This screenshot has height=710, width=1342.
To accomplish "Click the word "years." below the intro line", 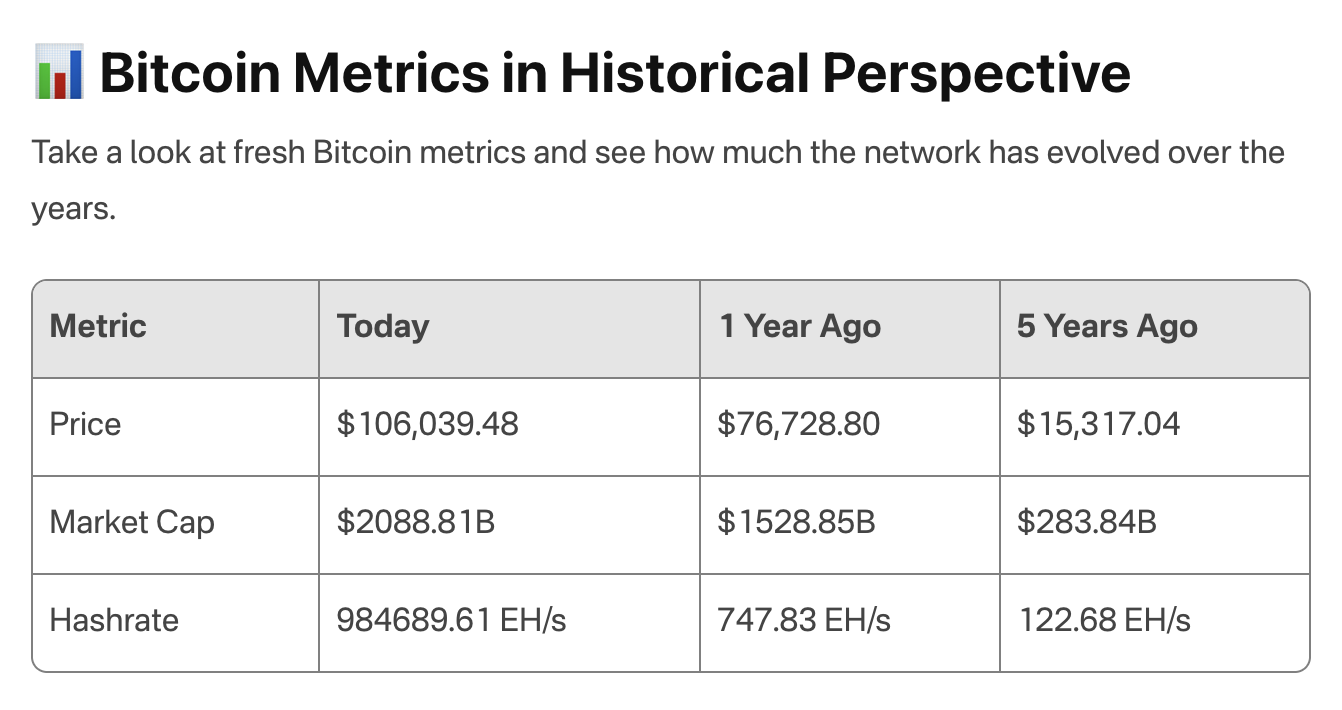I will [x=74, y=211].
